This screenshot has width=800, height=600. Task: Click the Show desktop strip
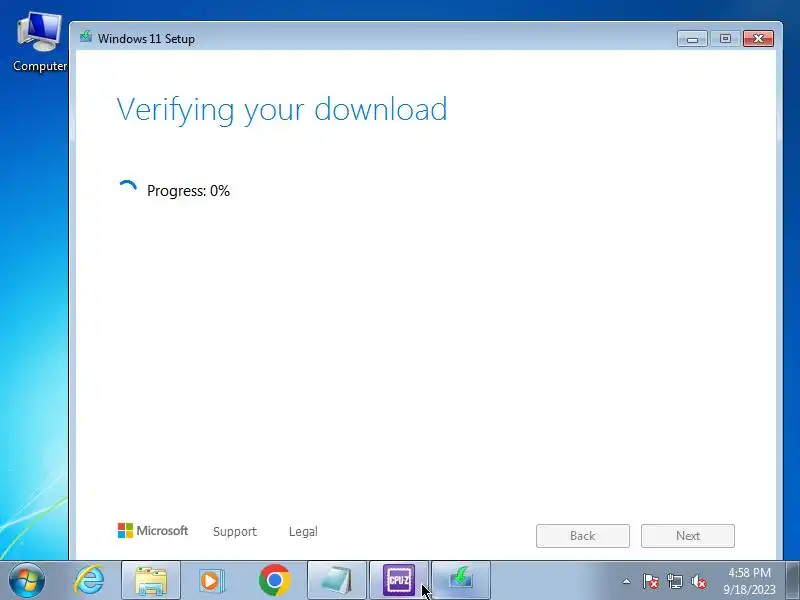(793, 580)
